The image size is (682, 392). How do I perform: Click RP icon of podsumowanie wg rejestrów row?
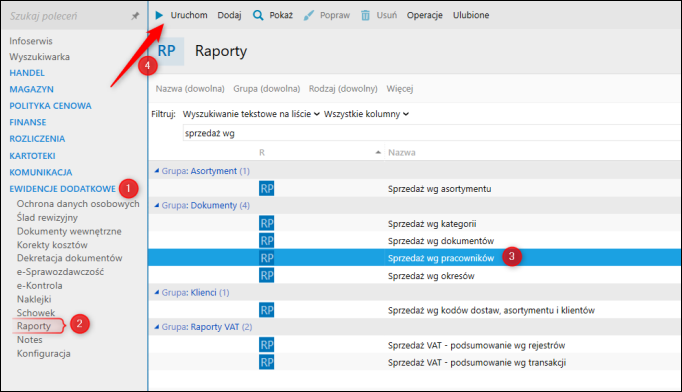click(x=267, y=345)
